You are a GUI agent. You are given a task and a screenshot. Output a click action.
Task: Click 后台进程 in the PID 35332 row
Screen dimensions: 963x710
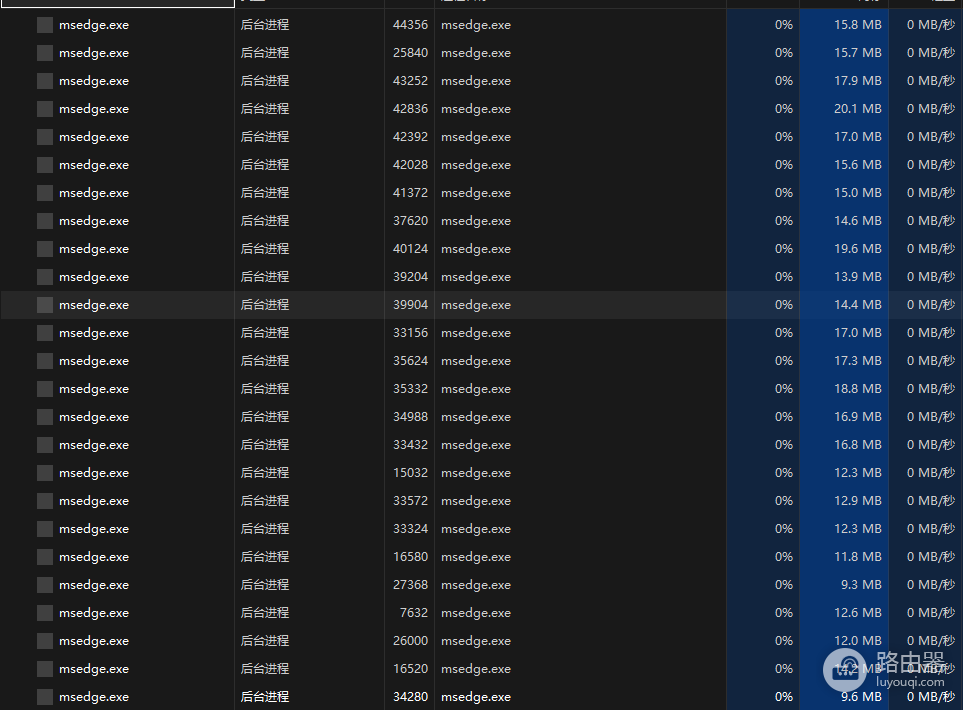[265, 389]
